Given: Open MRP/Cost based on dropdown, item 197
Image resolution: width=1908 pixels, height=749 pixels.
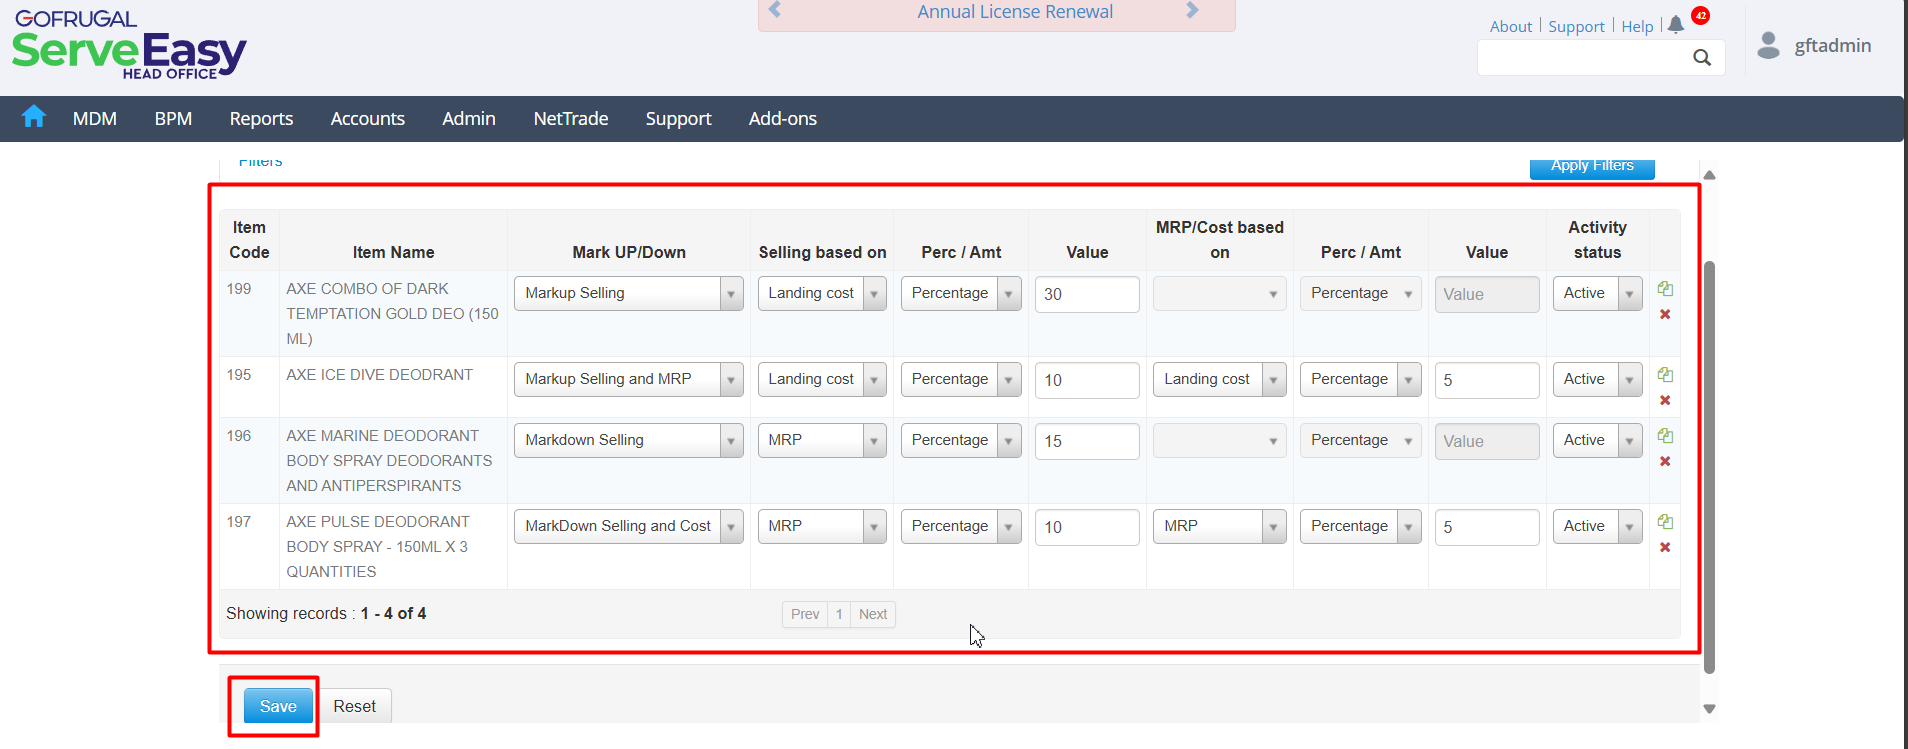Looking at the screenshot, I should (x=1219, y=526).
